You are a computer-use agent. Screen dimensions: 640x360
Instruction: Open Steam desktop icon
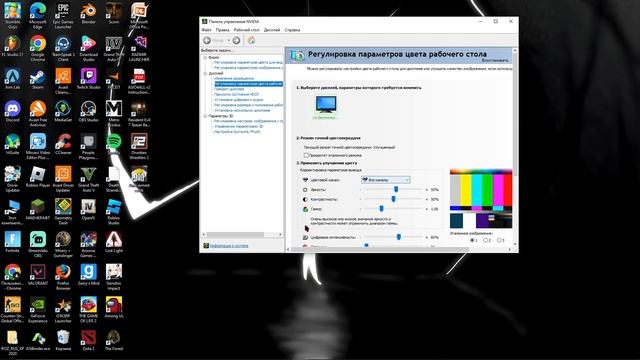(38, 79)
